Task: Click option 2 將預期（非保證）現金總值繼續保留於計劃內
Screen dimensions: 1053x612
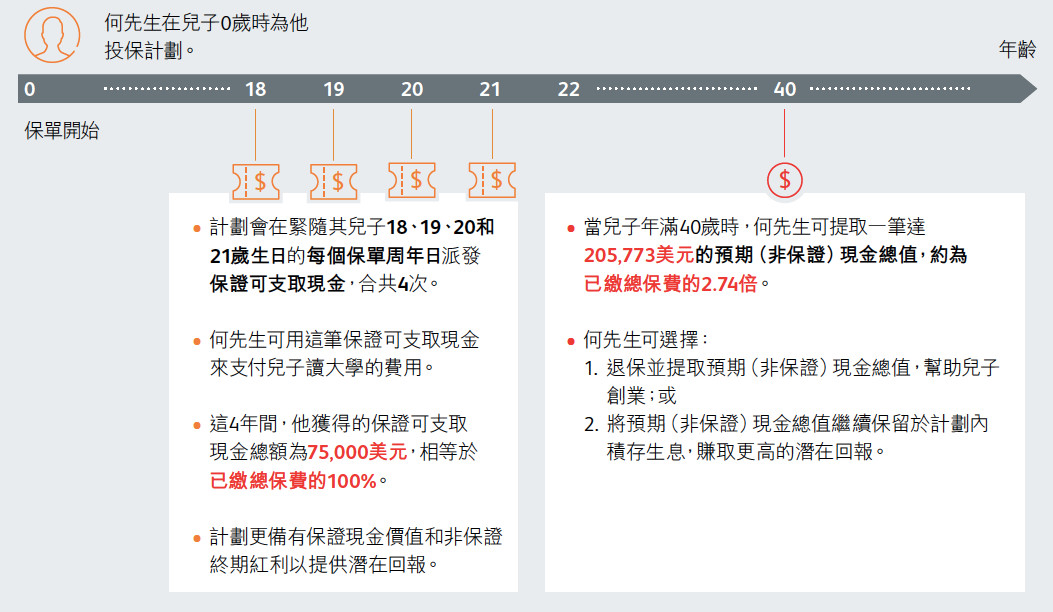Action: [786, 423]
